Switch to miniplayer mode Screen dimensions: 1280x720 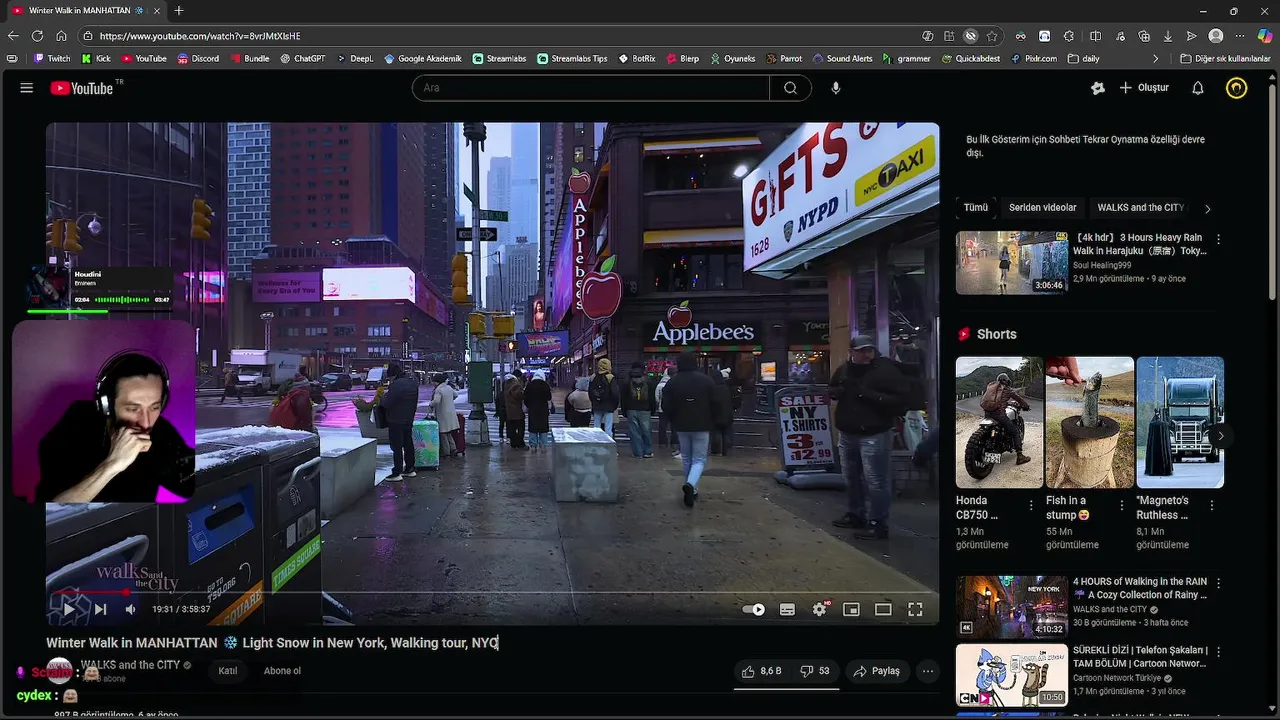(851, 609)
